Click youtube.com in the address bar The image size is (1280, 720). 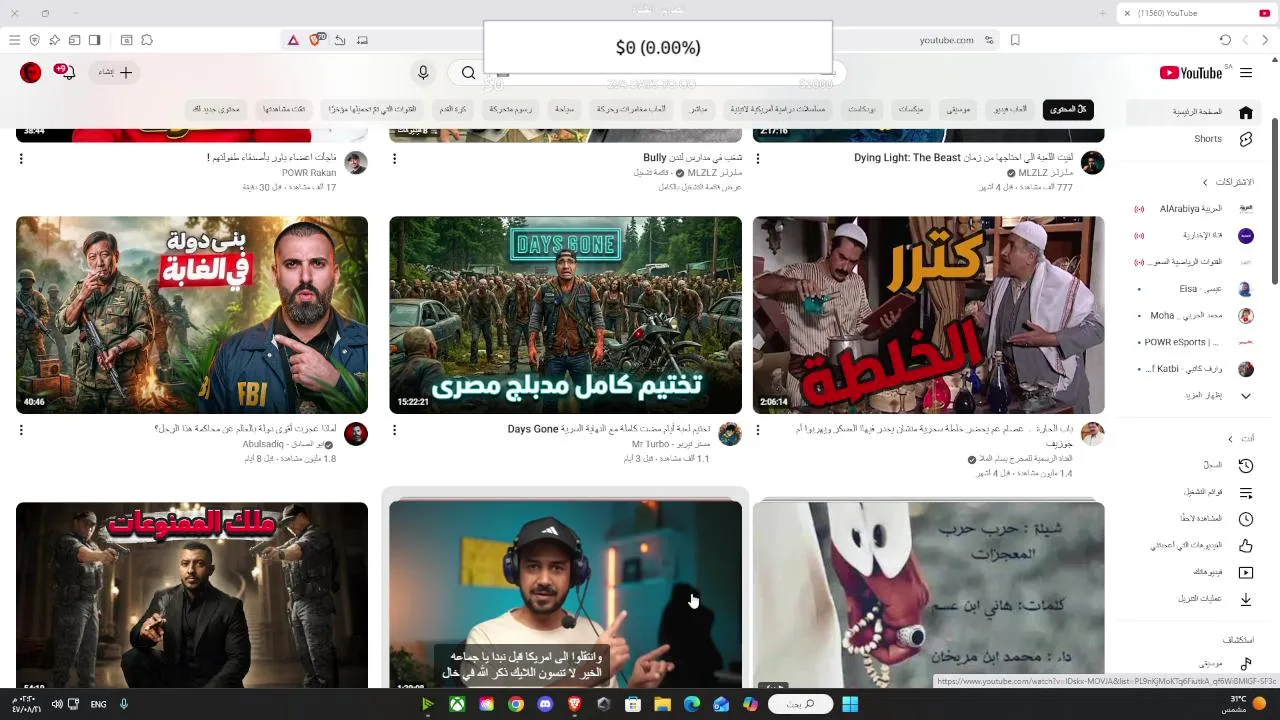coord(946,40)
